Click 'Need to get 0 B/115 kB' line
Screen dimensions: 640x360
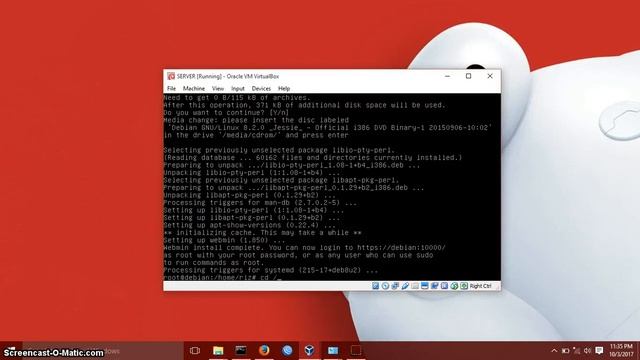237,98
